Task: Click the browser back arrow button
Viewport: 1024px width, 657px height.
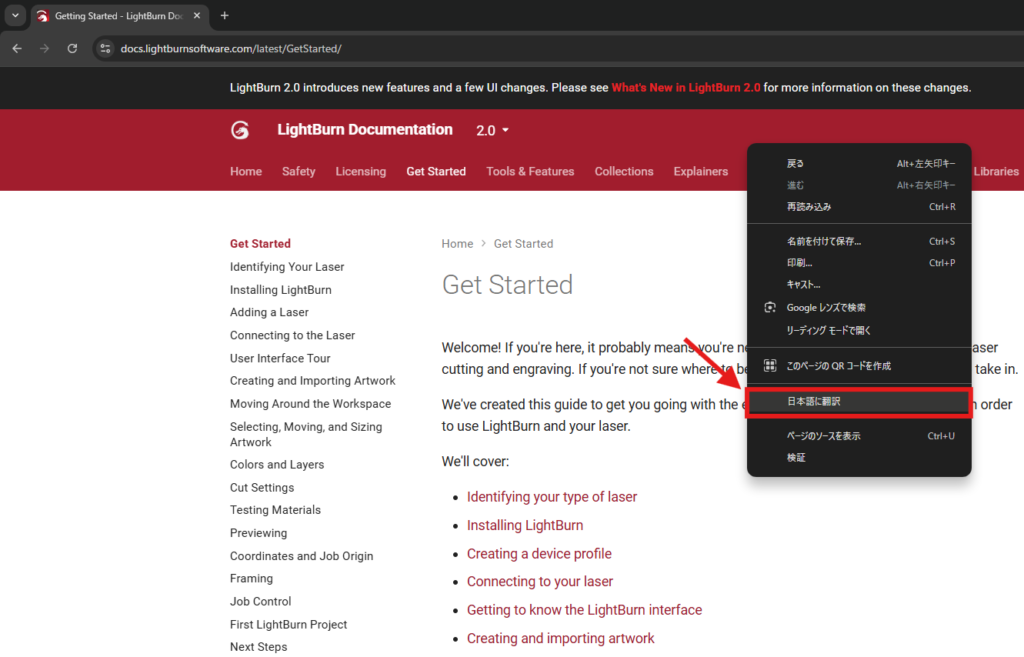Action: tap(17, 48)
